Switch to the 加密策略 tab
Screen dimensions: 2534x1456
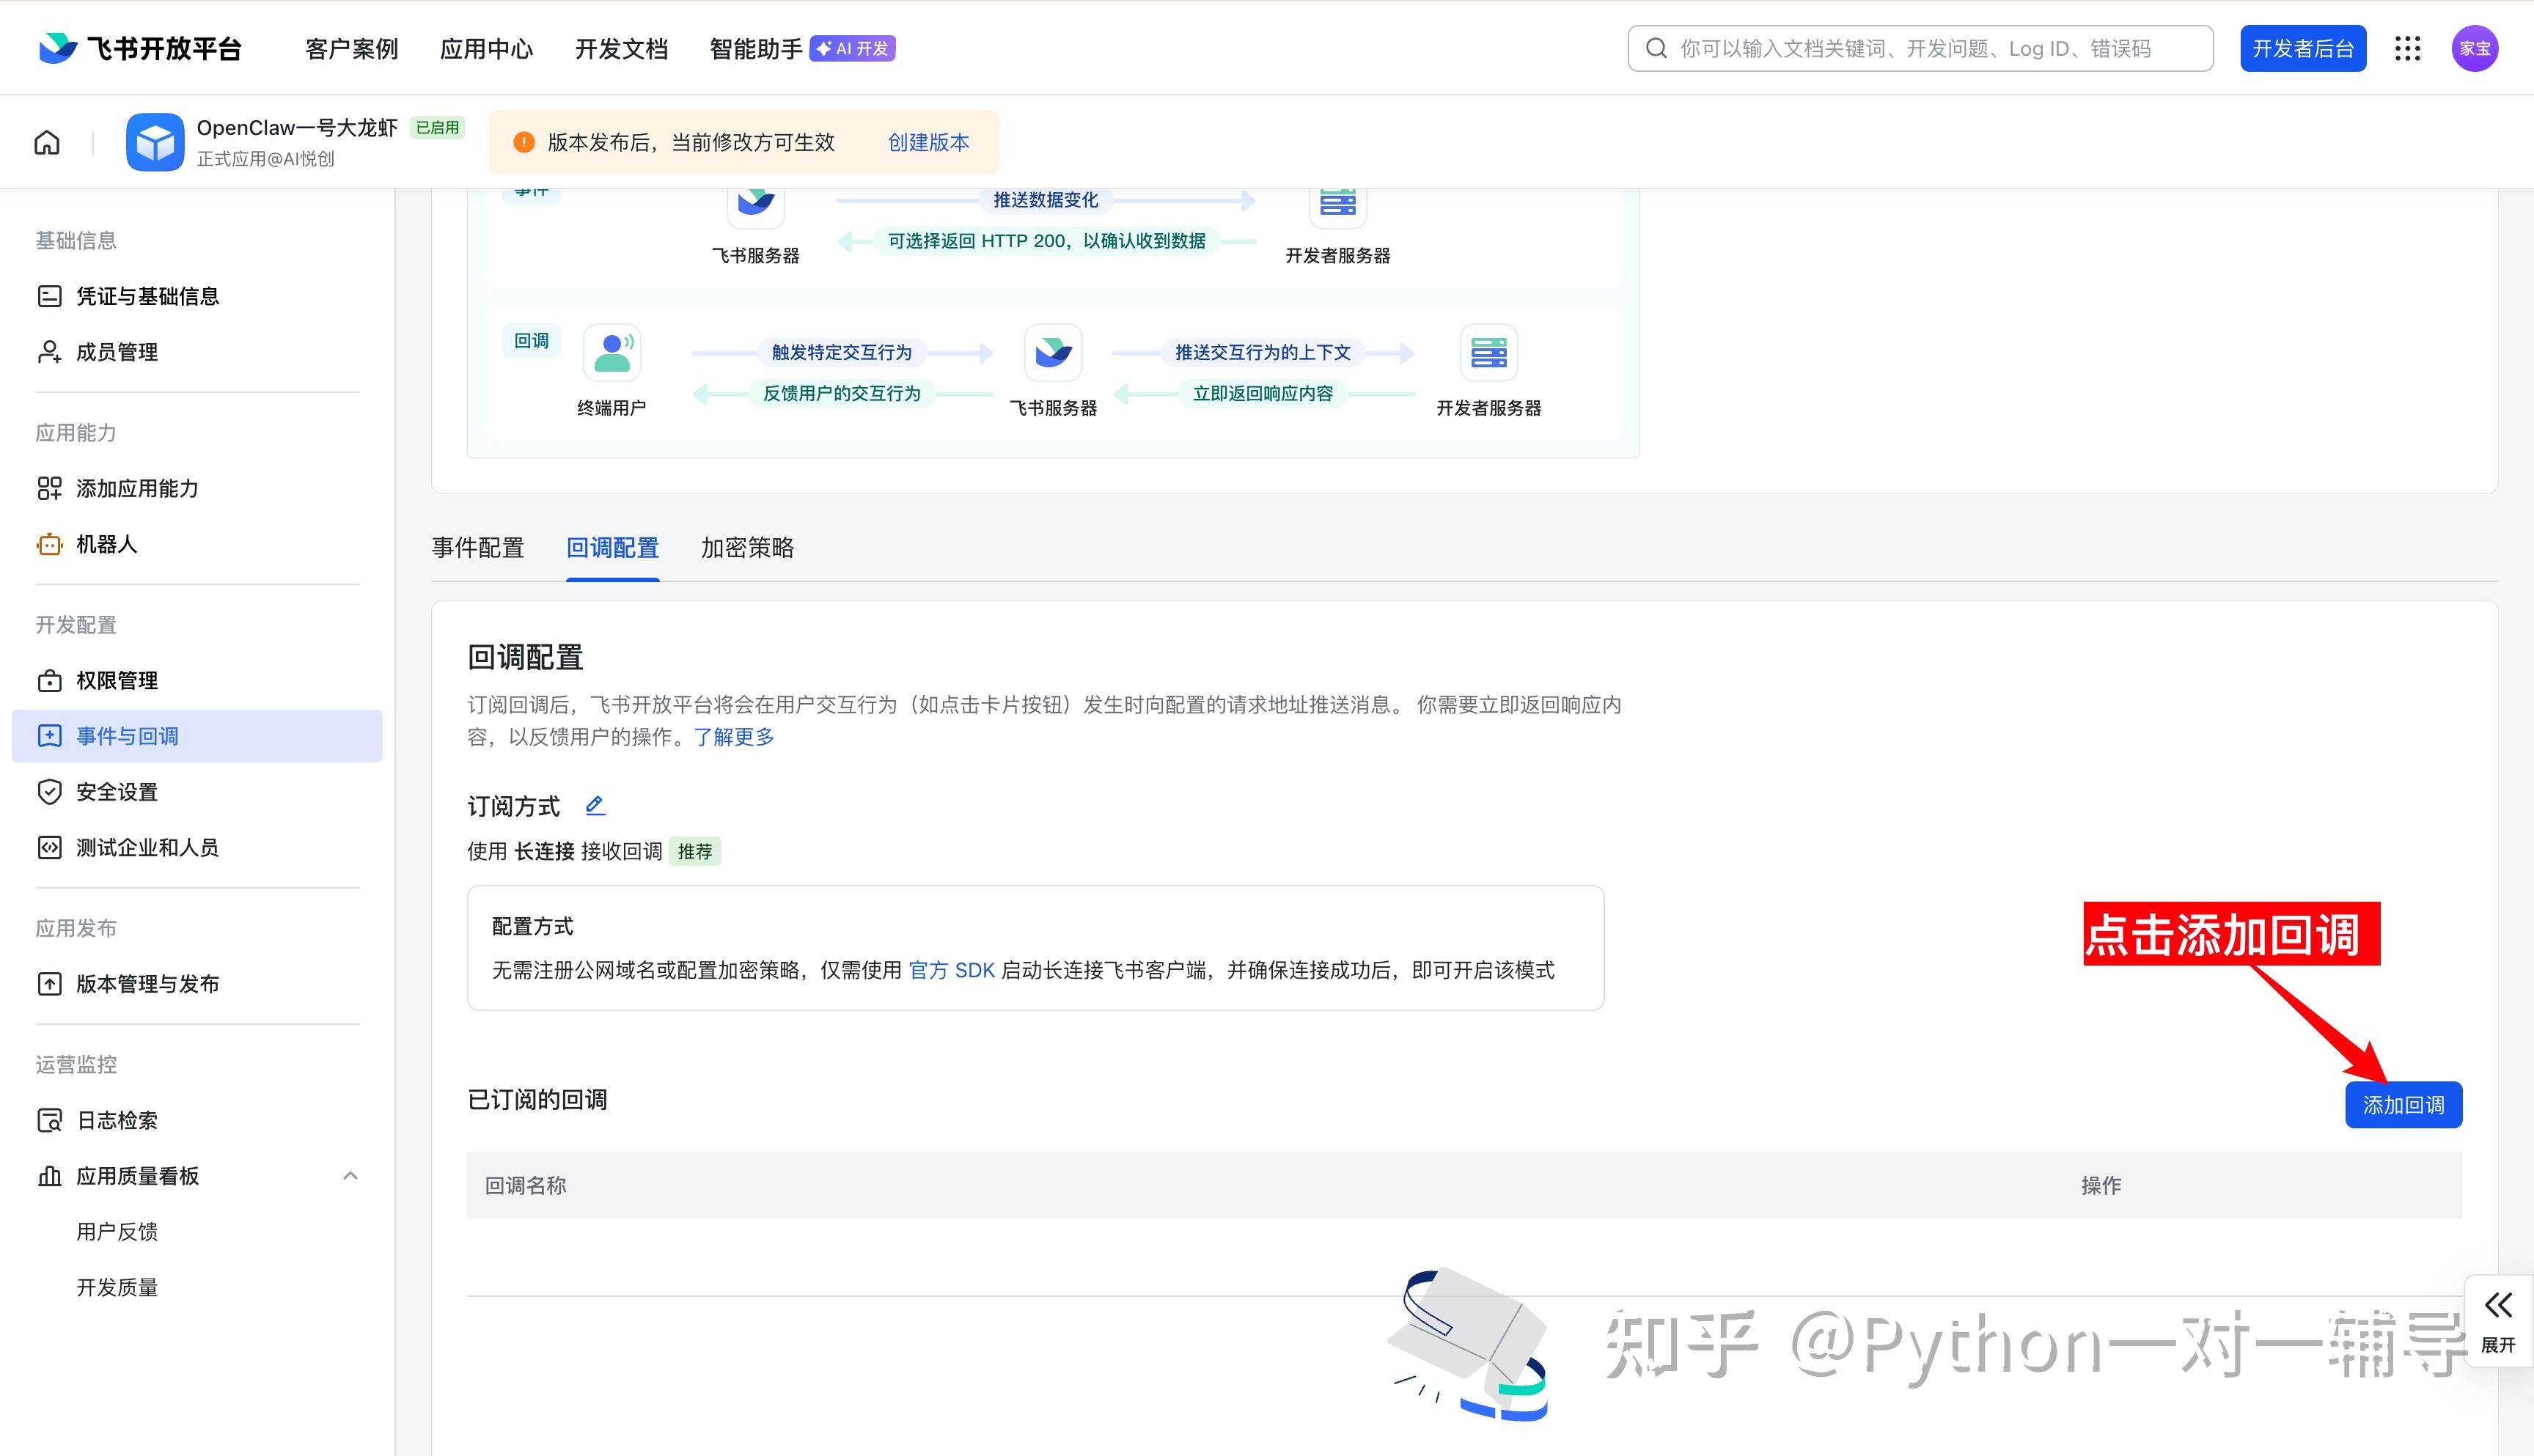pyautogui.click(x=747, y=548)
